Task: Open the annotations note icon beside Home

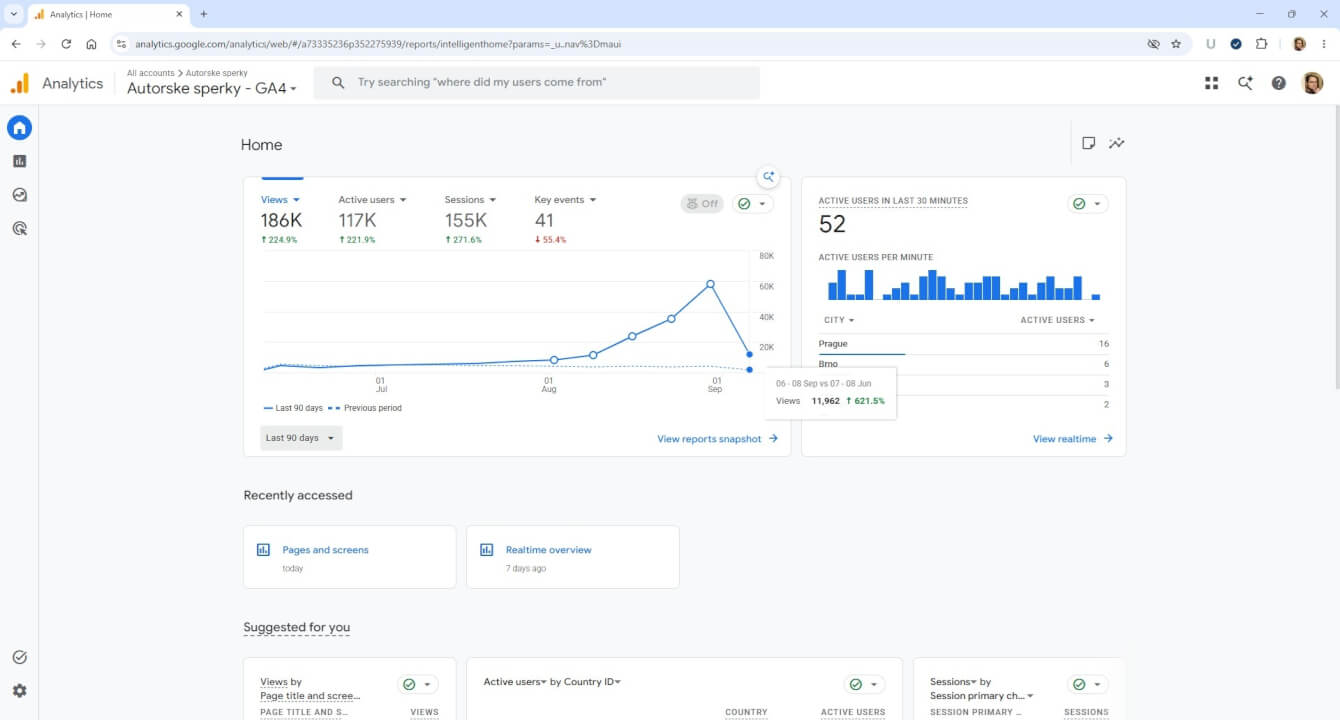Action: [1089, 144]
